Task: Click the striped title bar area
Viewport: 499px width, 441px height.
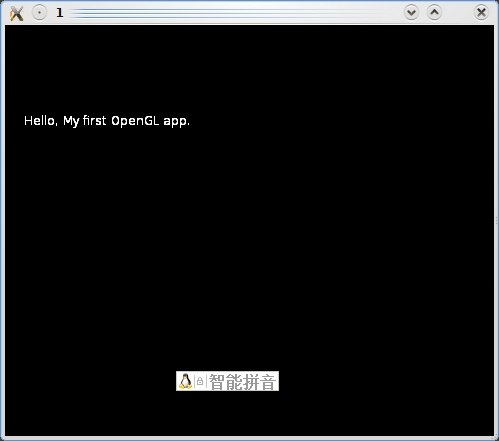Action: click(x=233, y=13)
